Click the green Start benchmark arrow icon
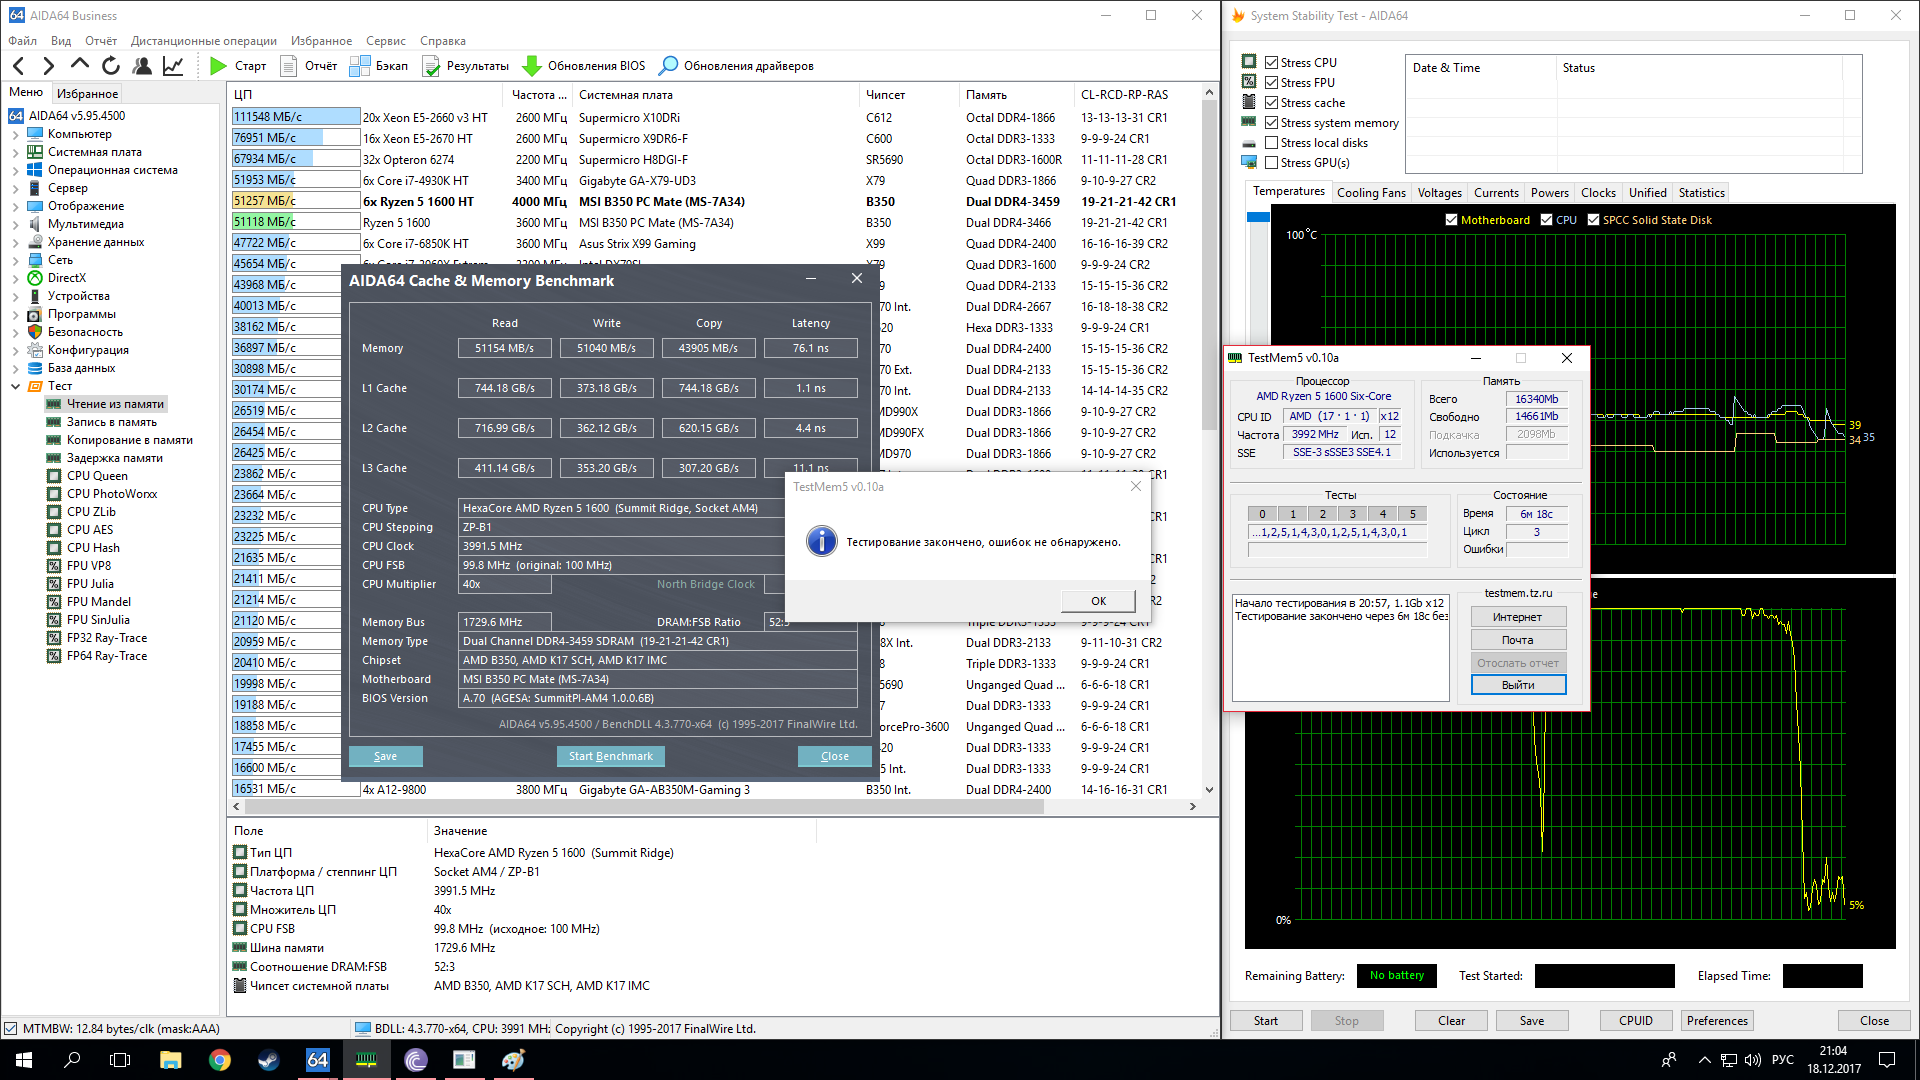Image resolution: width=1920 pixels, height=1080 pixels. pos(219,66)
